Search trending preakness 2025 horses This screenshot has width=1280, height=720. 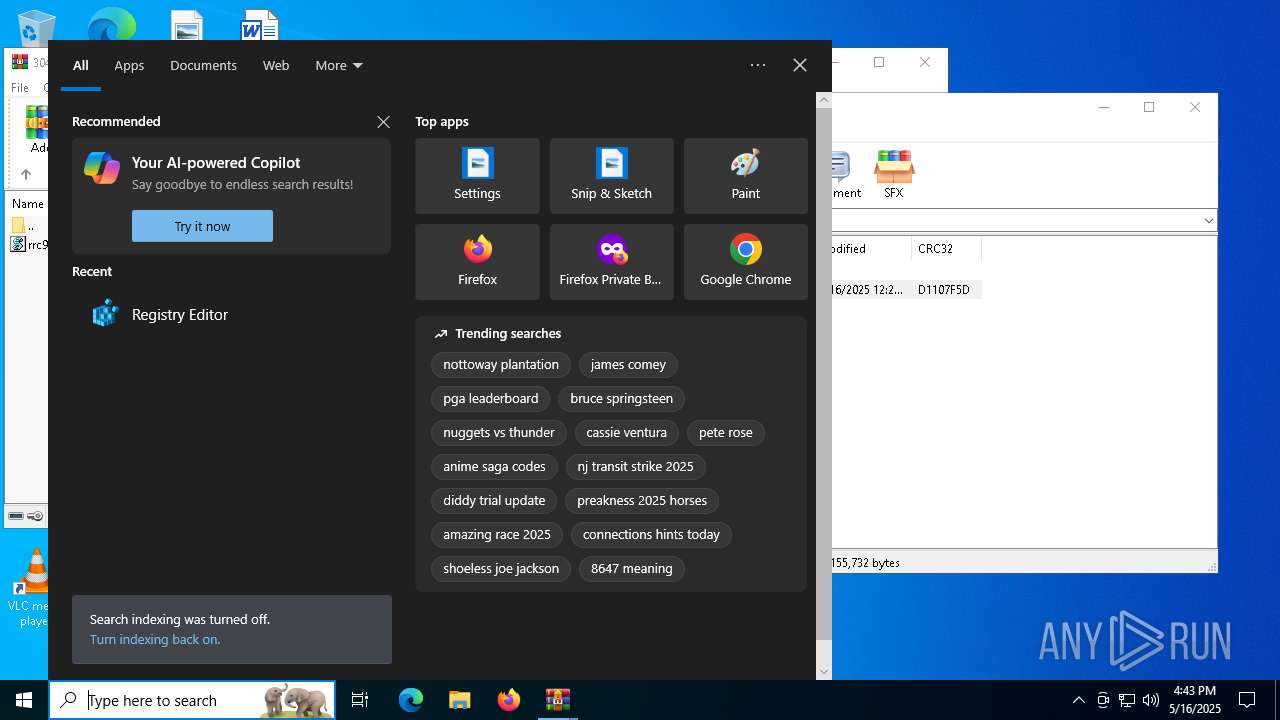tap(642, 501)
